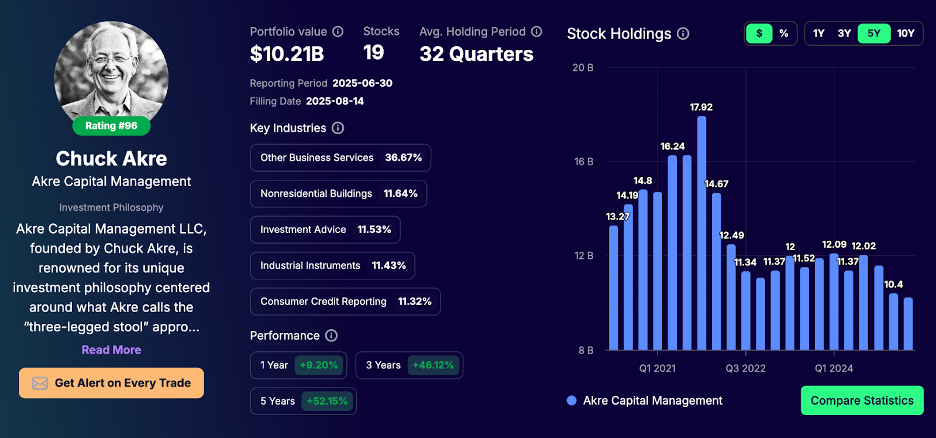Viewport: 936px width, 438px height.
Task: Select the filing date 2025-08-14
Action: (x=335, y=101)
